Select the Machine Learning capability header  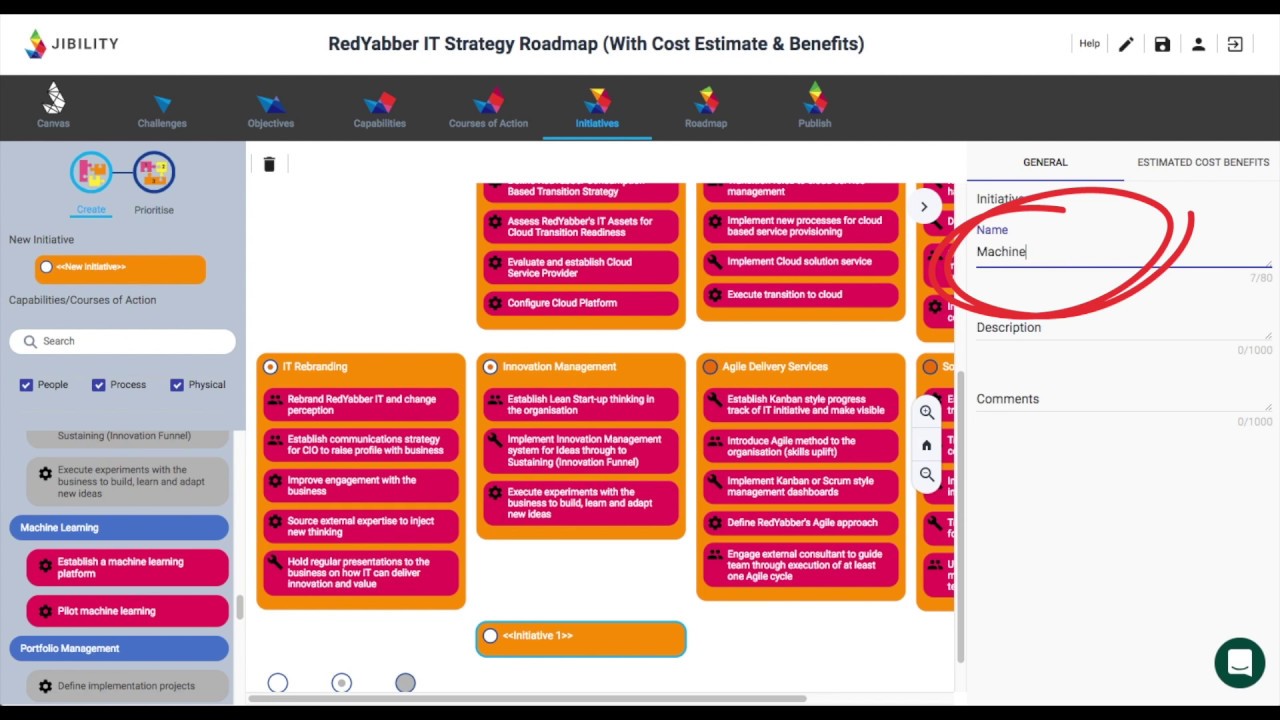[119, 528]
